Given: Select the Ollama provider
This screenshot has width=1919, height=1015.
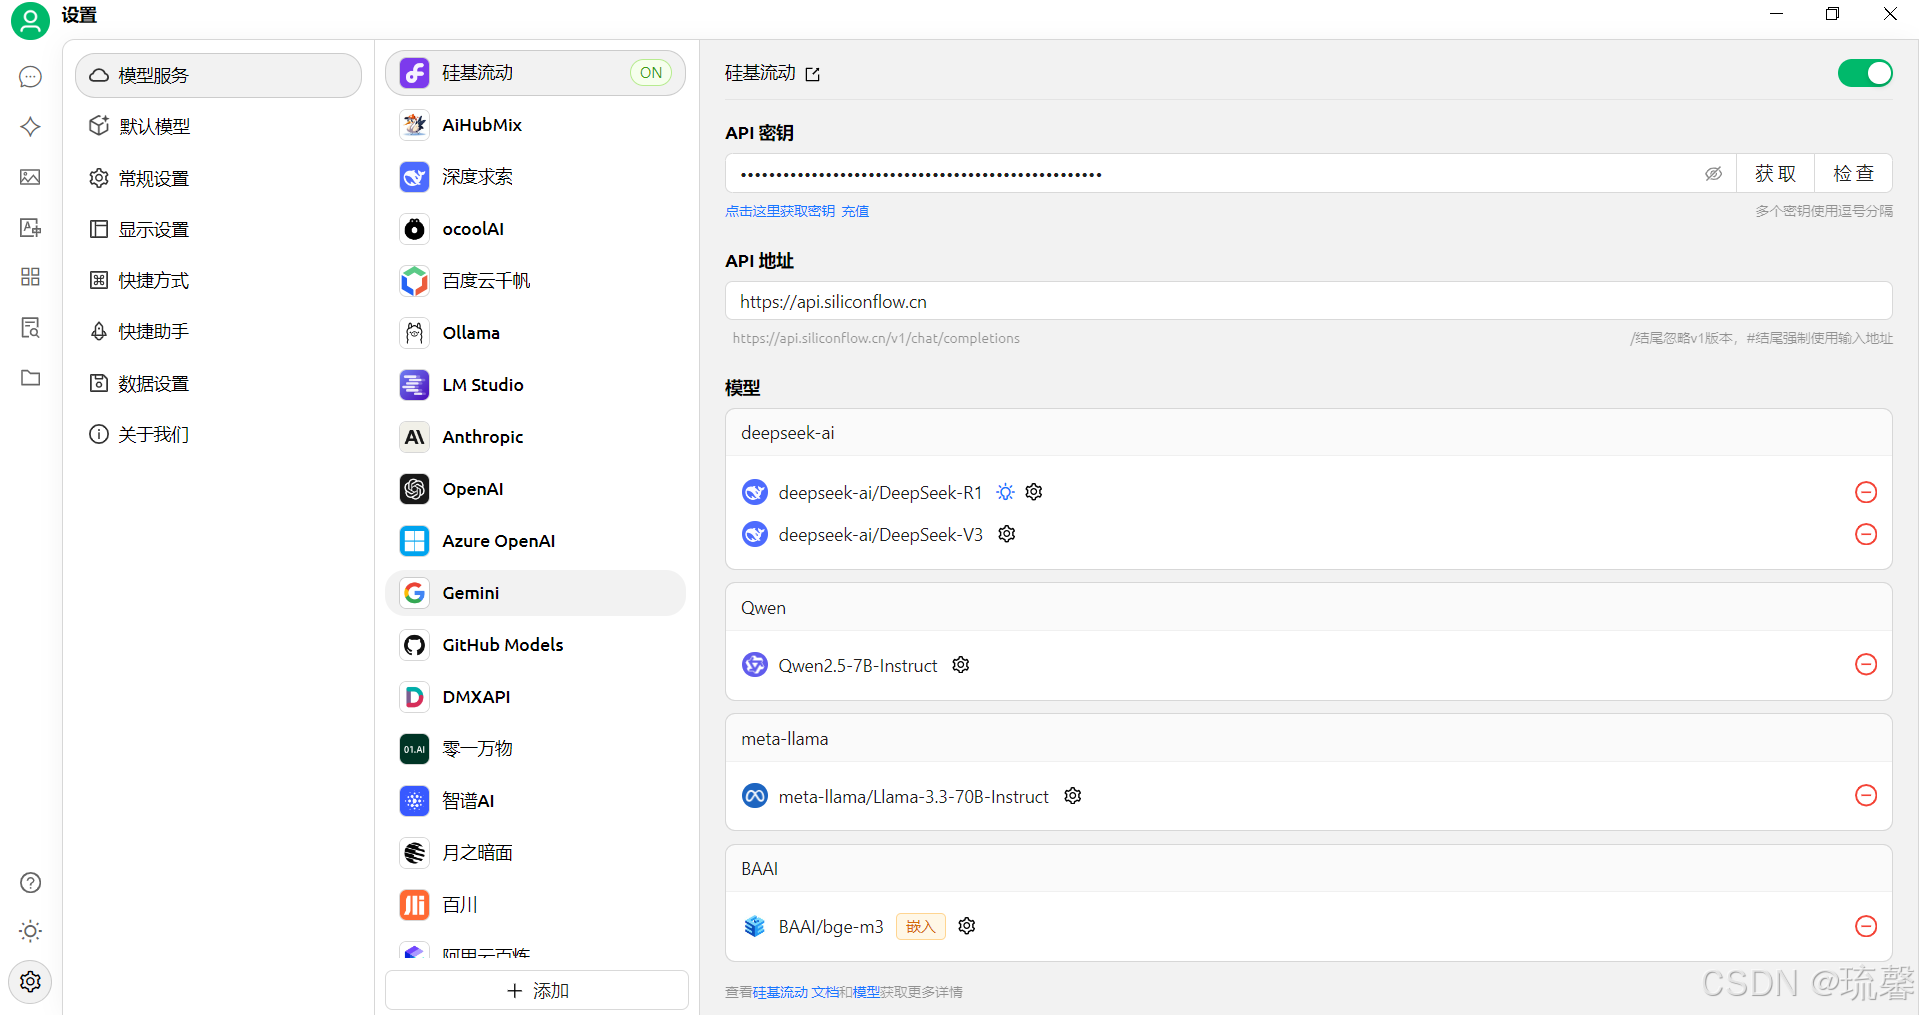Looking at the screenshot, I should point(535,333).
